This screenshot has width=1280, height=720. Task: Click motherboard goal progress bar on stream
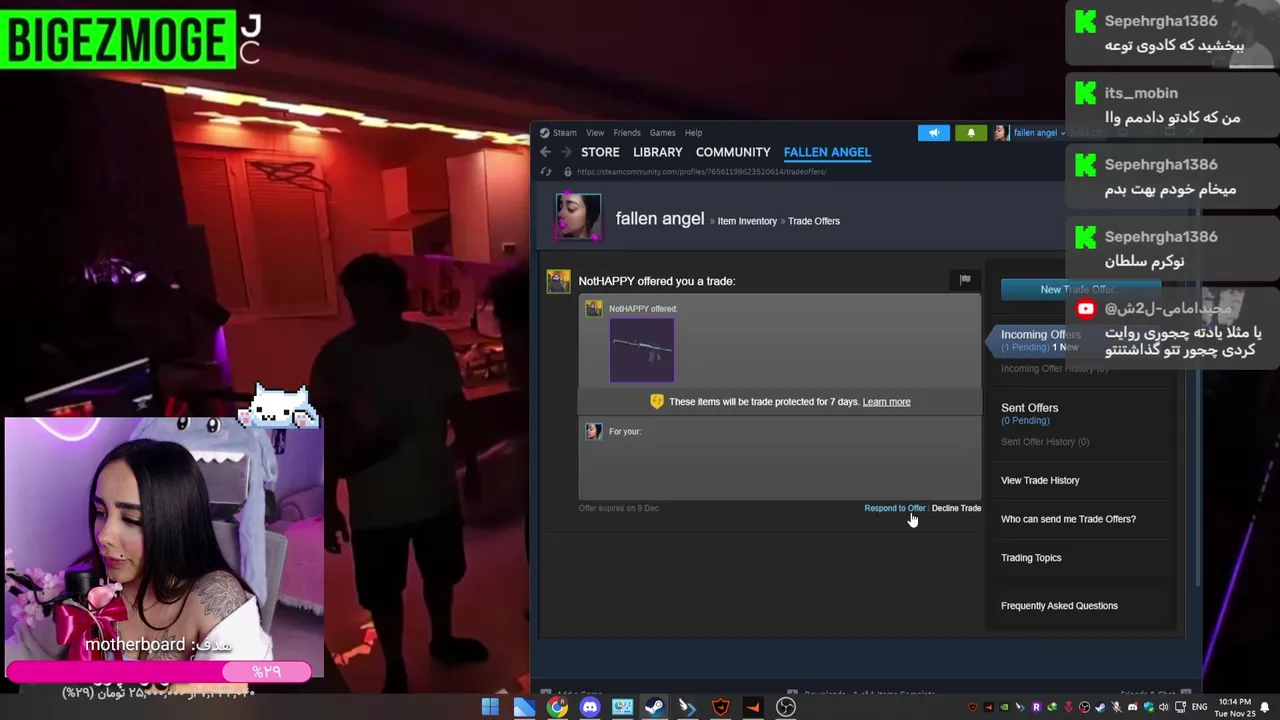(159, 671)
